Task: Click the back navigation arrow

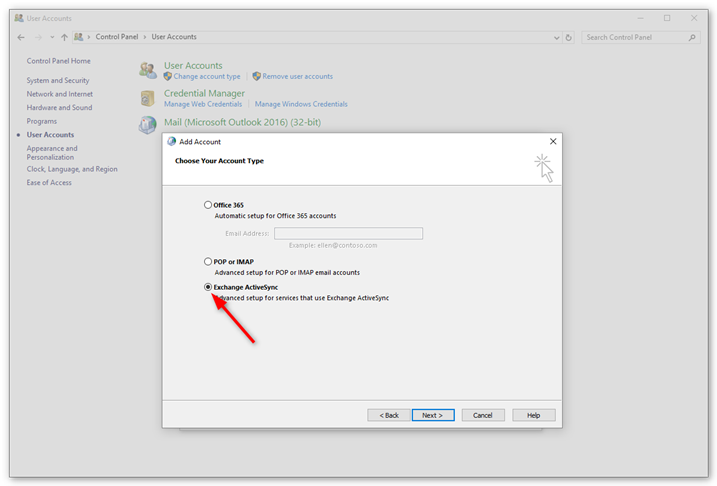Action: click(21, 37)
